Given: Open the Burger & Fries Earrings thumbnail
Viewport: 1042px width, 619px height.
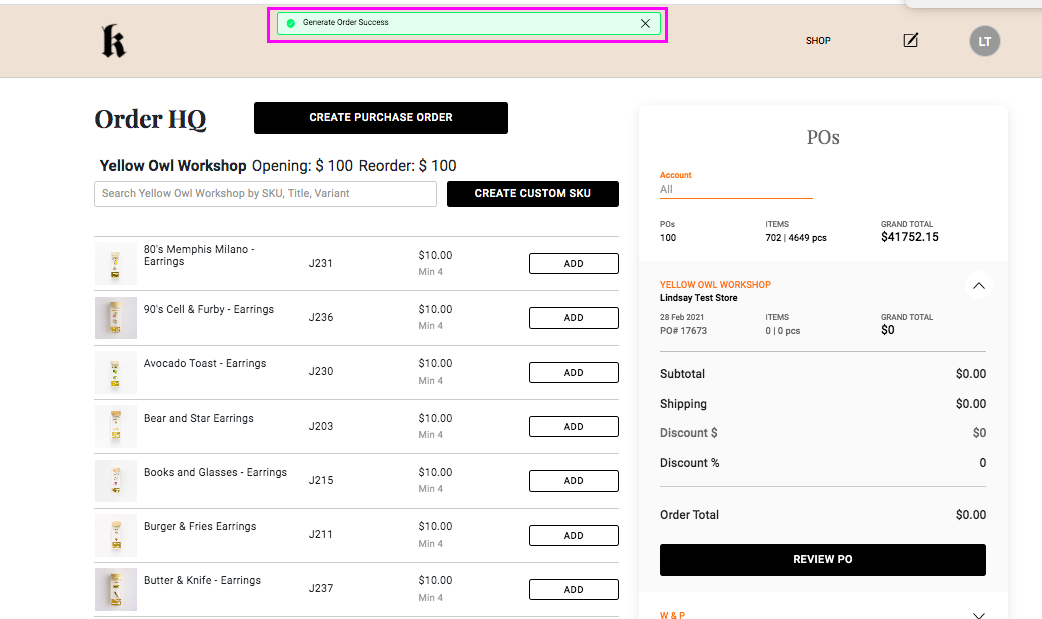Looking at the screenshot, I should 116,535.
